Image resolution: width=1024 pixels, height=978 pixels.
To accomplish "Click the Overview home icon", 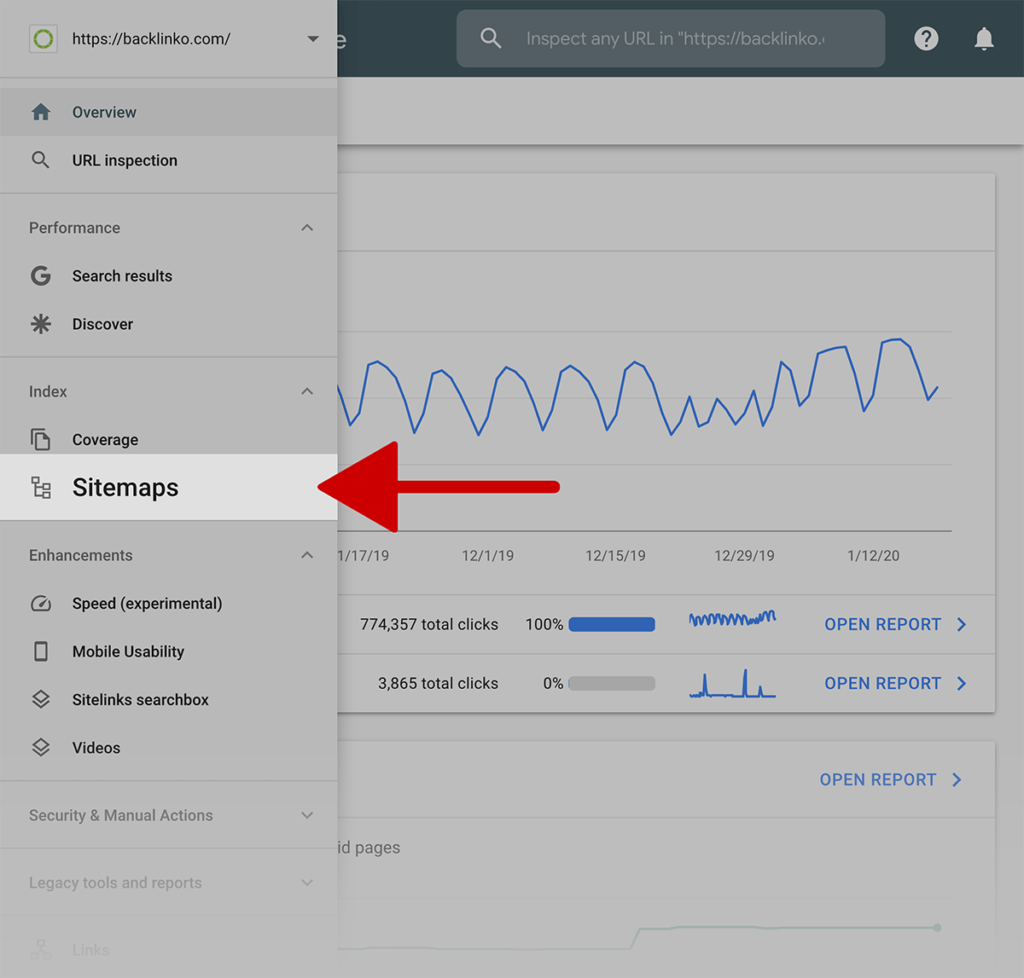I will tap(41, 112).
